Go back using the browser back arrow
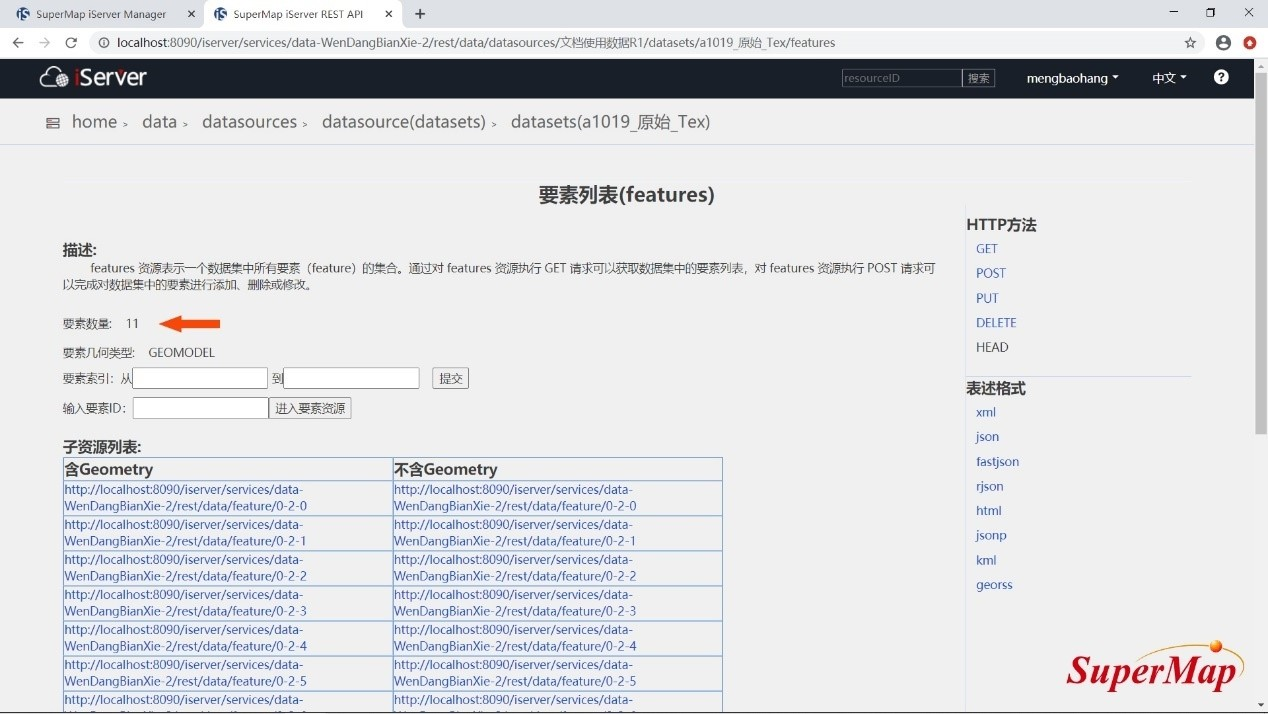 pos(18,43)
